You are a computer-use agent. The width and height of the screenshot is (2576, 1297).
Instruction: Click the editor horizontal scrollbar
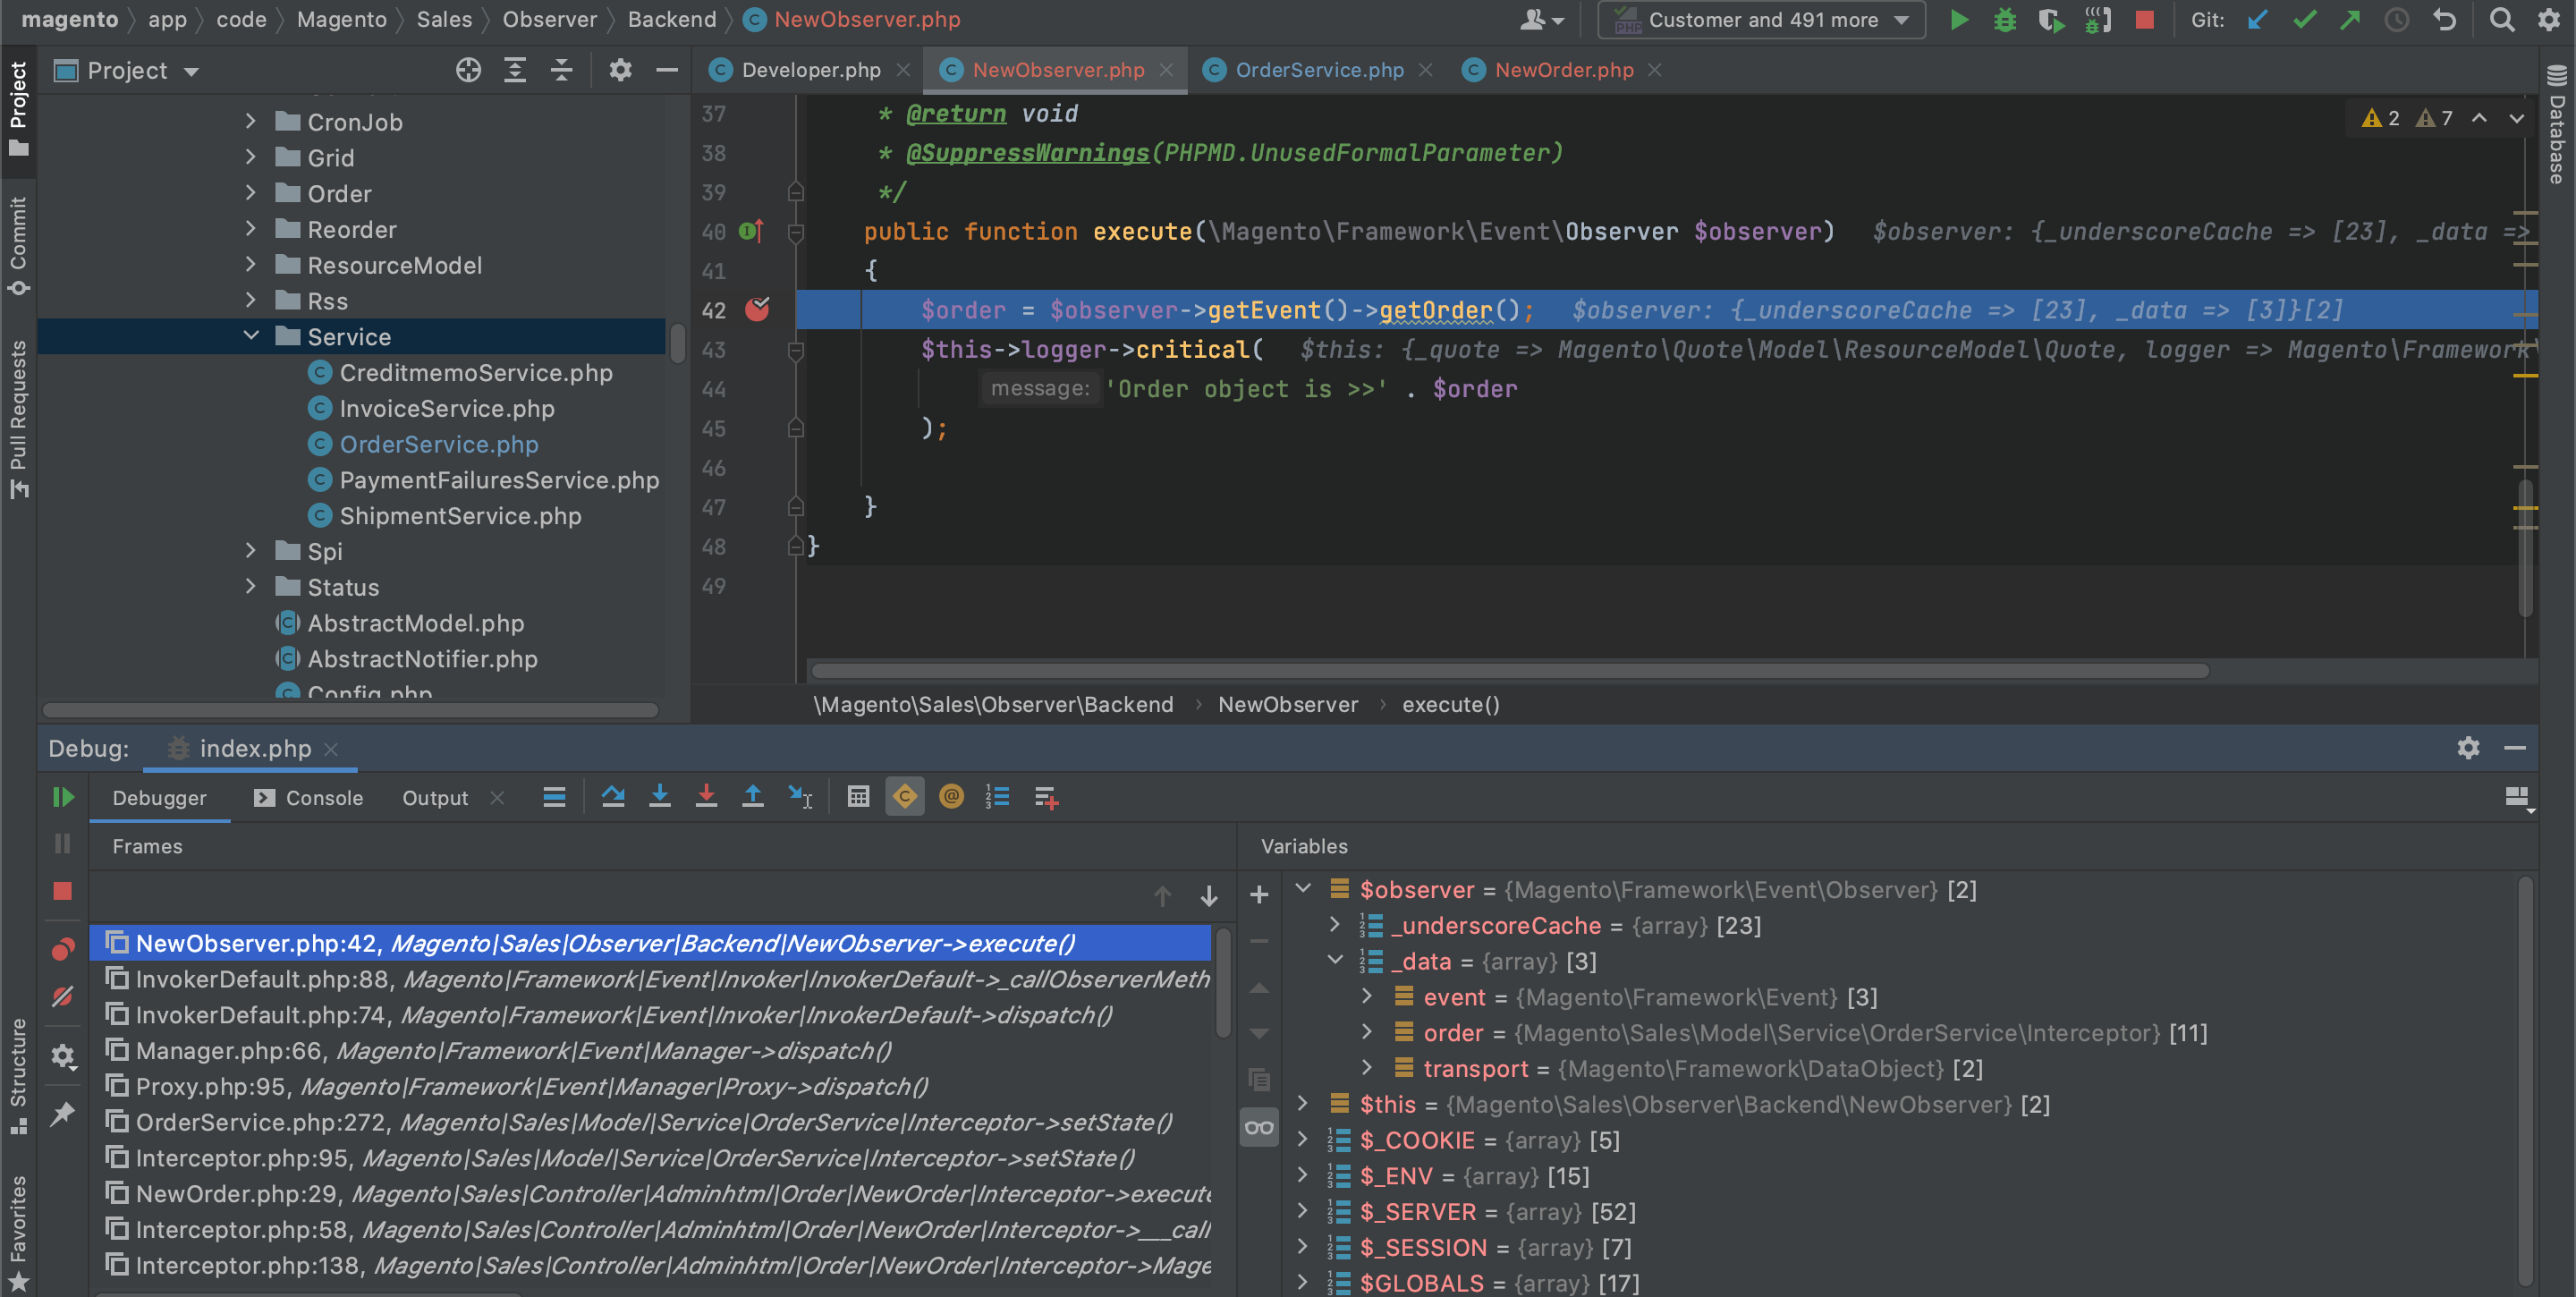1508,670
